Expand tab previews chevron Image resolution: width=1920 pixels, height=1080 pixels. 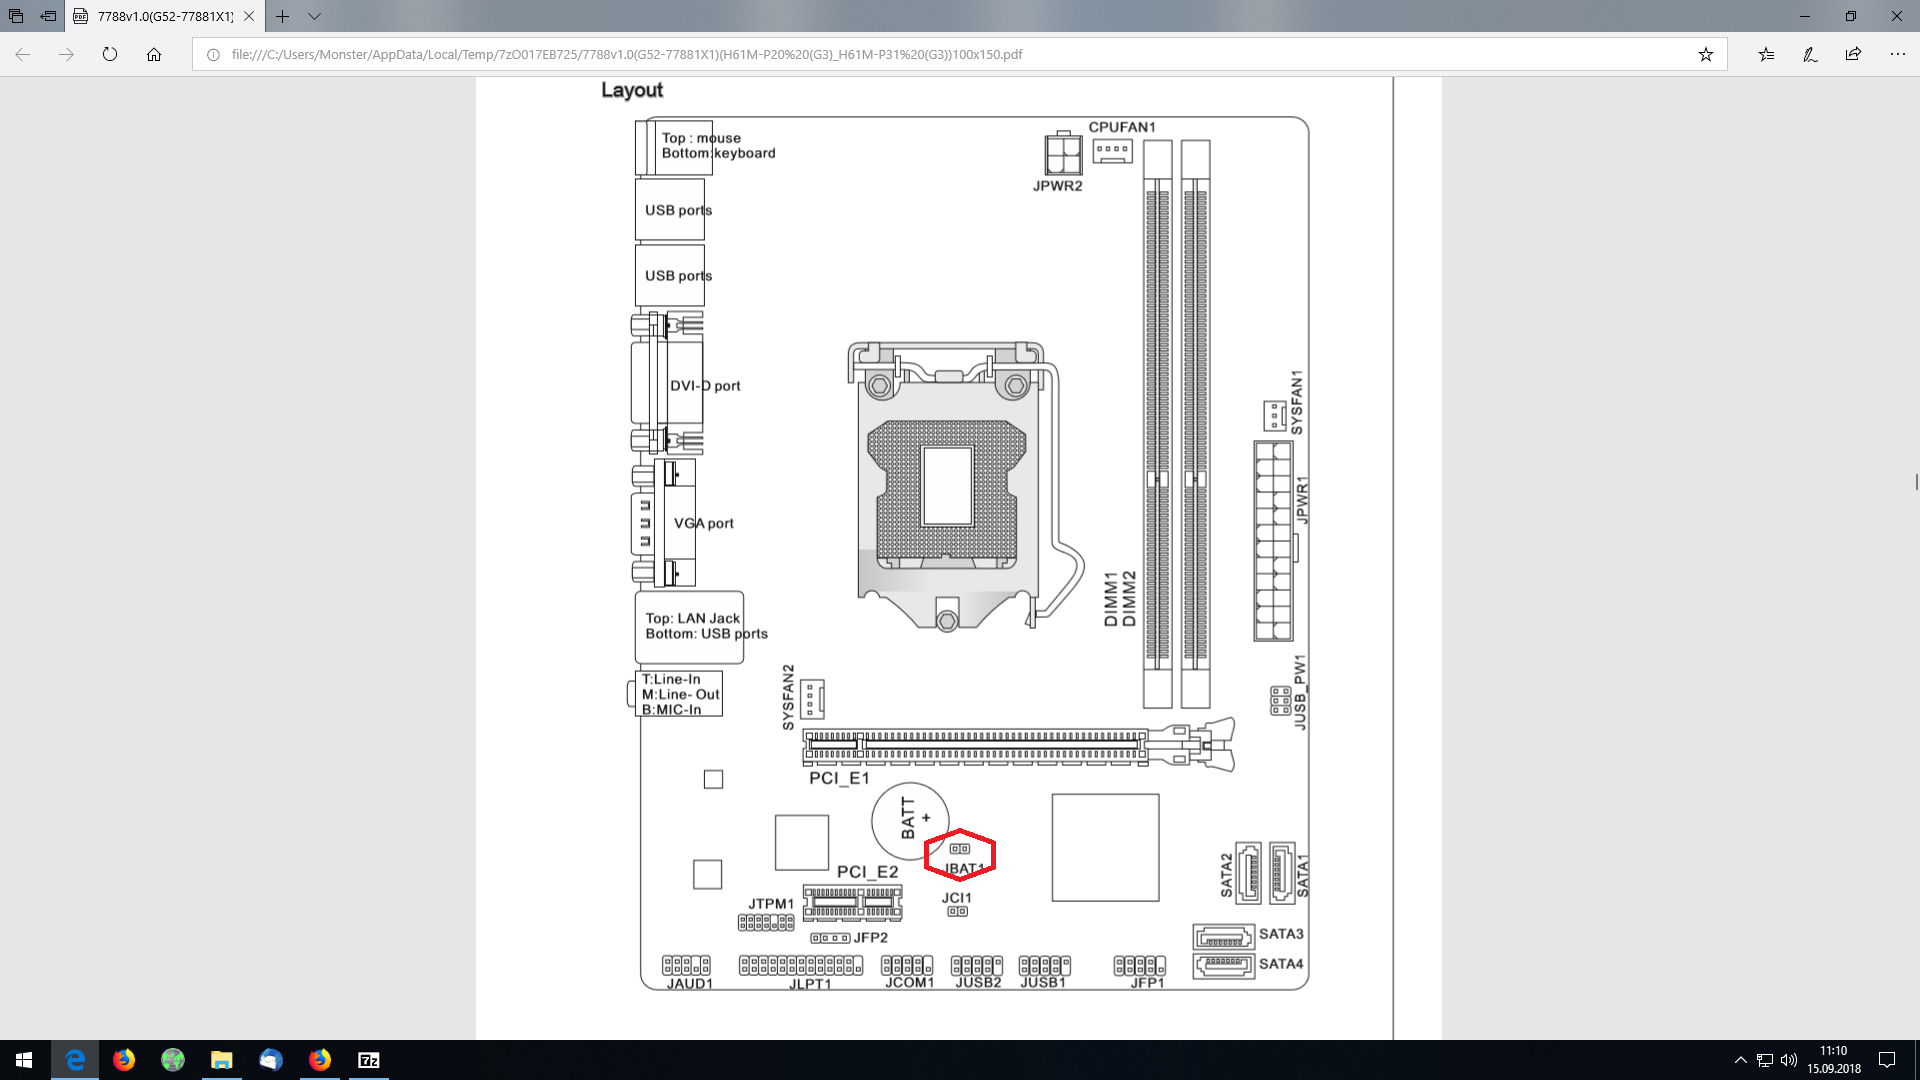pyautogui.click(x=314, y=16)
